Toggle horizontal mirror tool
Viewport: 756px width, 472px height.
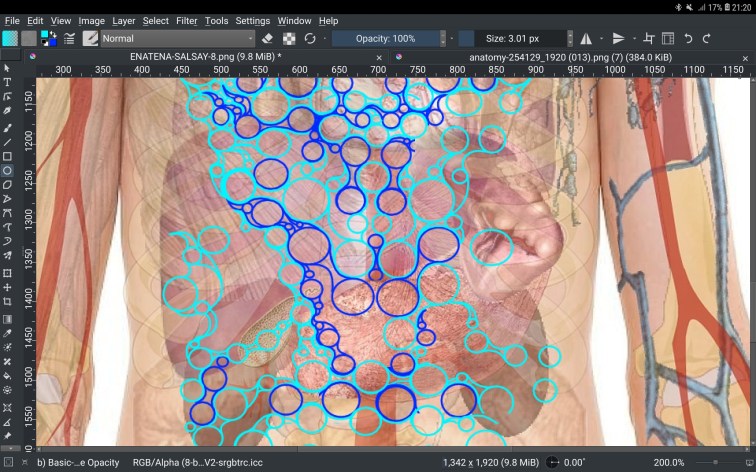tap(586, 38)
